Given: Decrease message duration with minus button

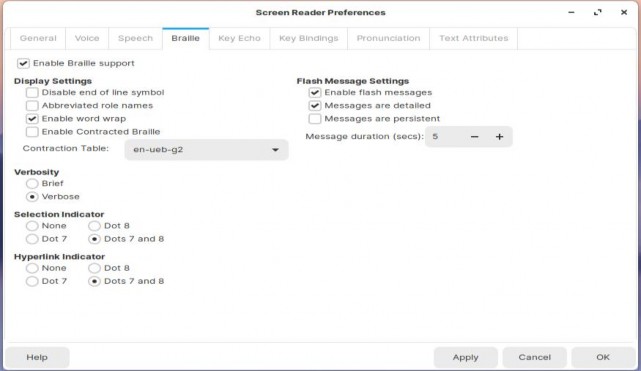Looking at the screenshot, I should 474,137.
